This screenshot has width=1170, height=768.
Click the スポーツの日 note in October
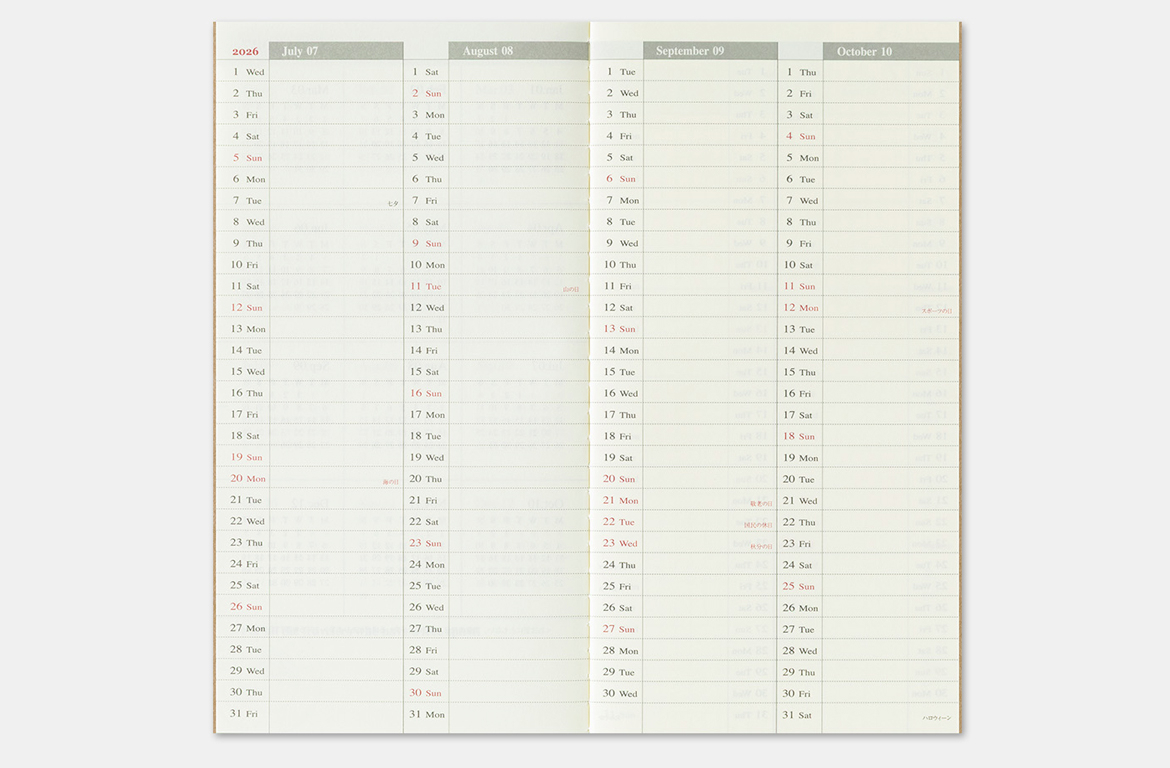936,311
